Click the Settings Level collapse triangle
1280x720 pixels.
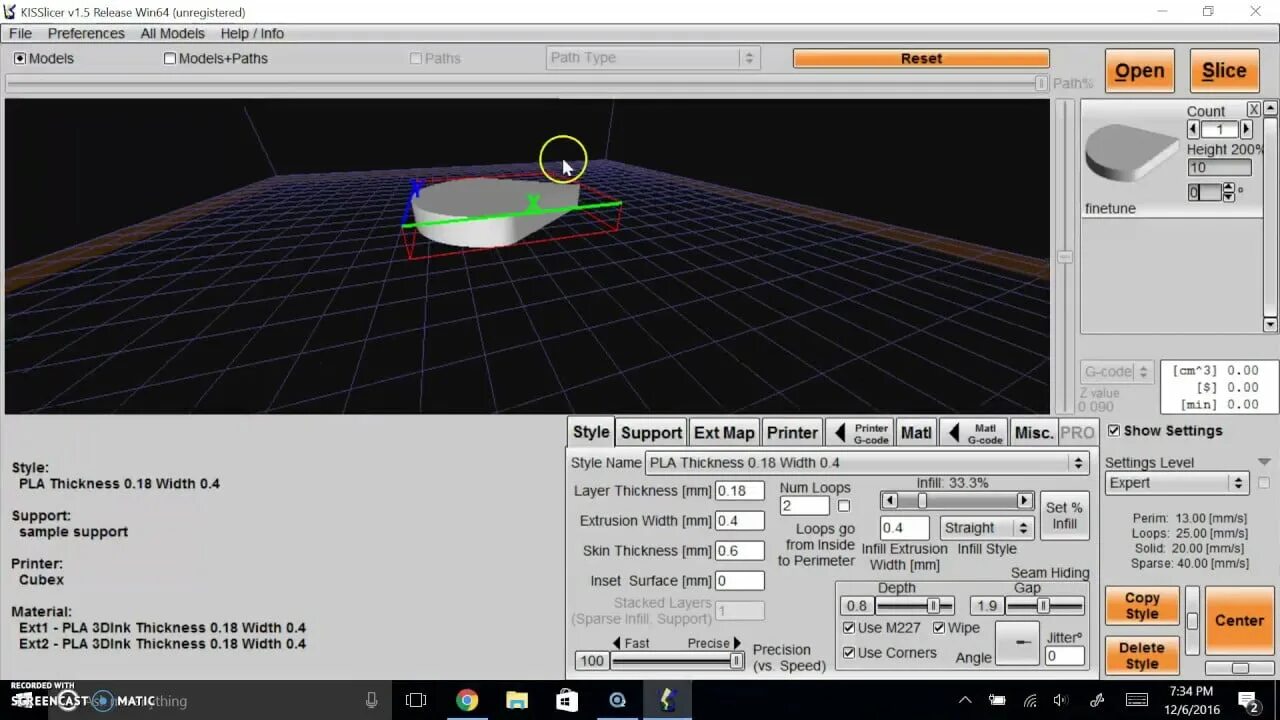[x=1264, y=462]
